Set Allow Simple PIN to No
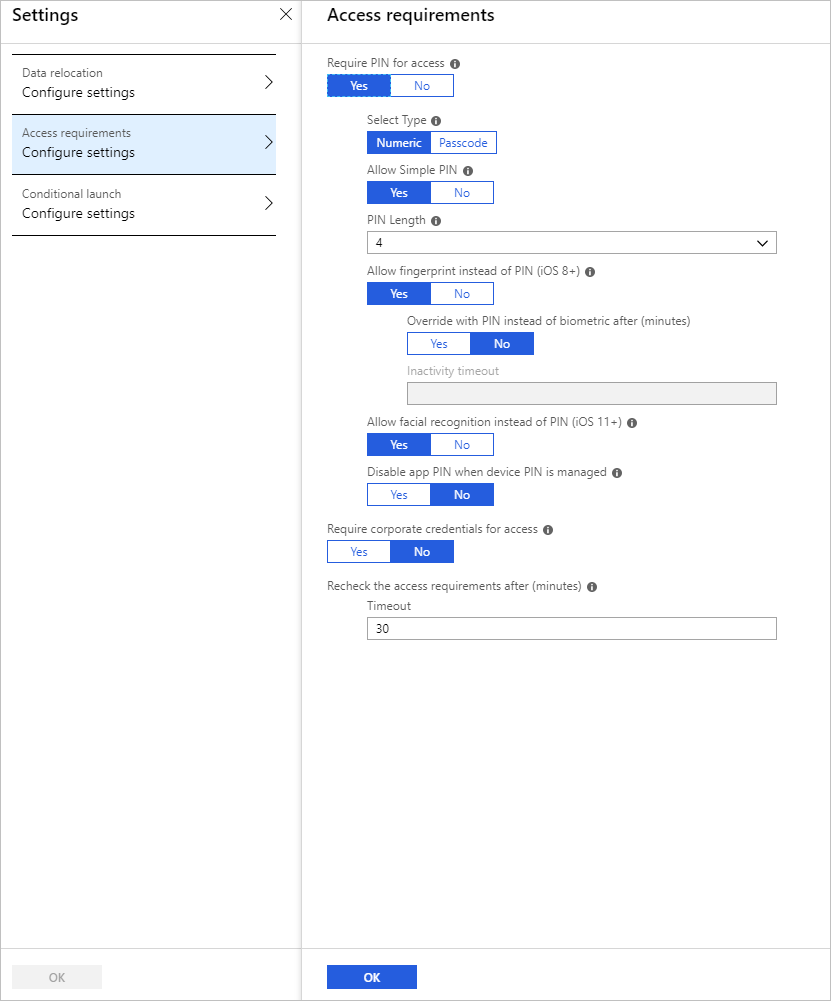 [x=462, y=193]
